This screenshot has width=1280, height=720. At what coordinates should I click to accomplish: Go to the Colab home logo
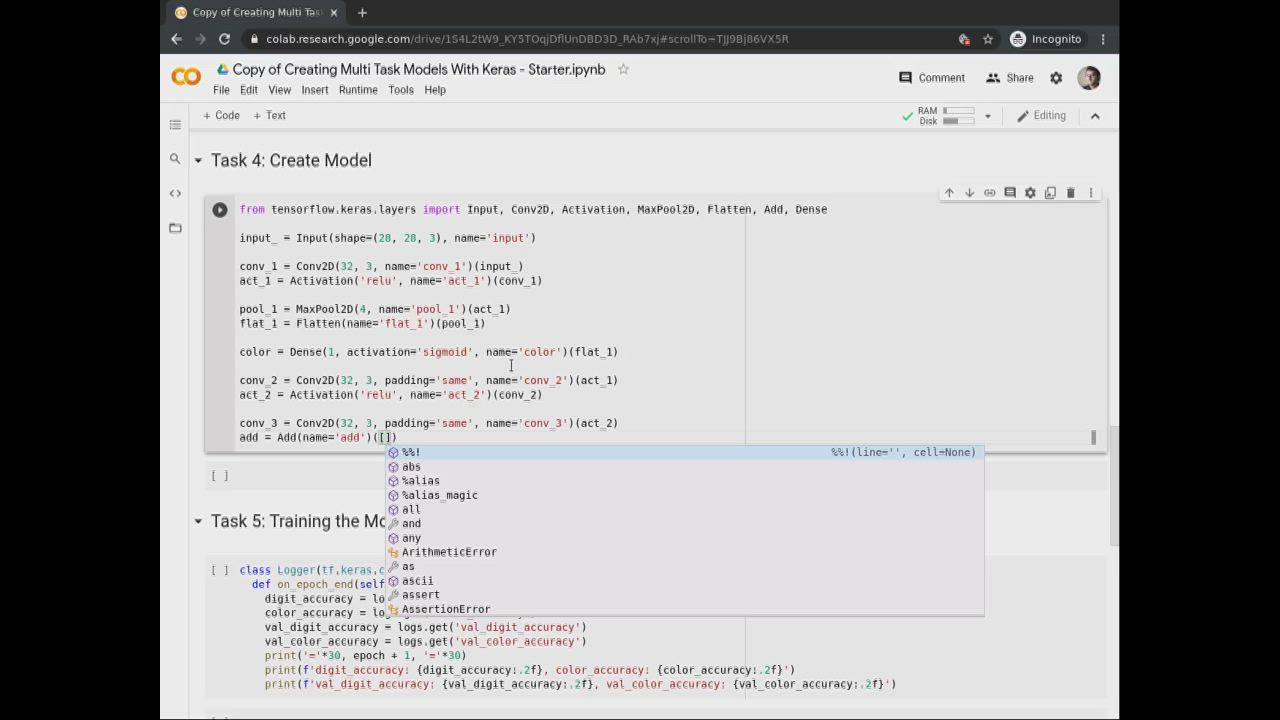click(186, 77)
